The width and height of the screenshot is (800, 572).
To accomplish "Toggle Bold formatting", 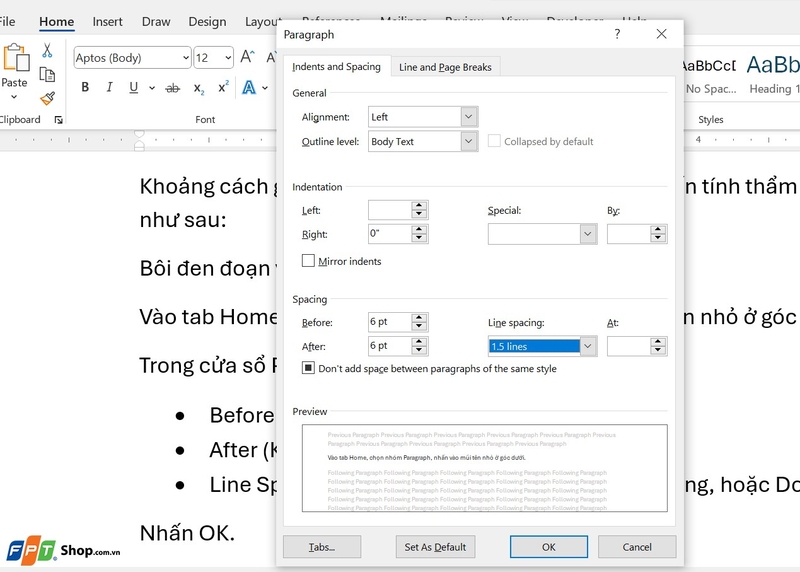I will click(x=85, y=87).
